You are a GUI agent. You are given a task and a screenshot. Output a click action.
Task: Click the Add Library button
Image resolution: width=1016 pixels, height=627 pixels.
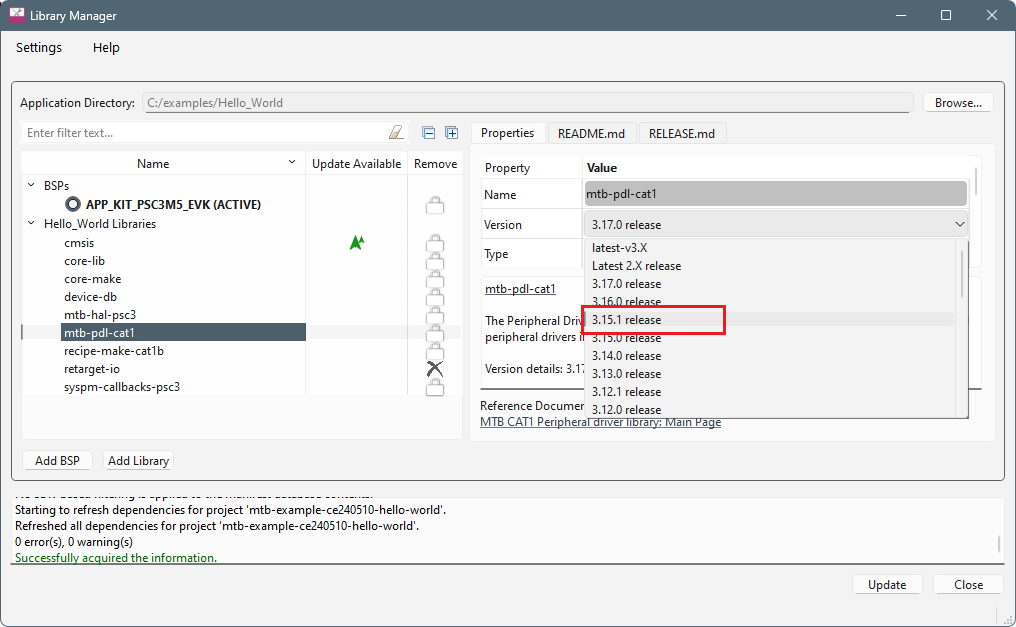pyautogui.click(x=139, y=461)
